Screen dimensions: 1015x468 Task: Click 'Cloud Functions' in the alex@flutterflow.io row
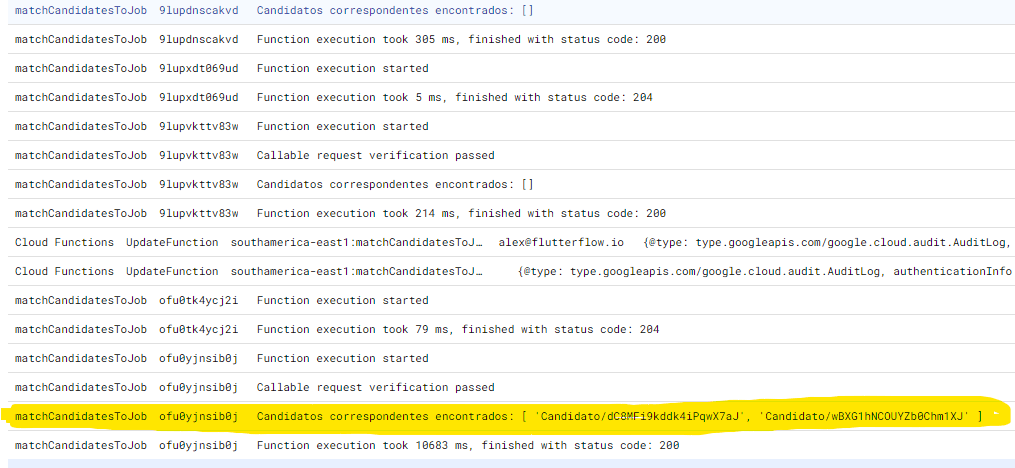(64, 243)
